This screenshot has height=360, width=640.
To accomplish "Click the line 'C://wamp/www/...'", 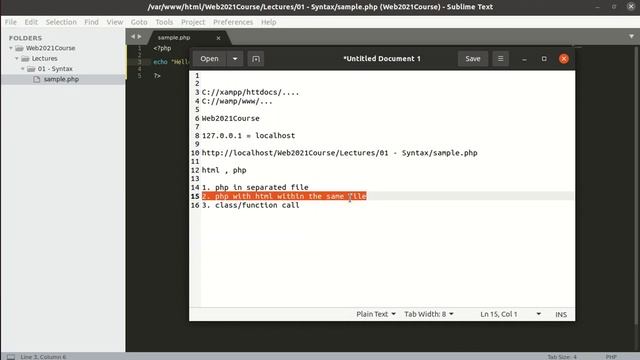I will pyautogui.click(x=237, y=101).
